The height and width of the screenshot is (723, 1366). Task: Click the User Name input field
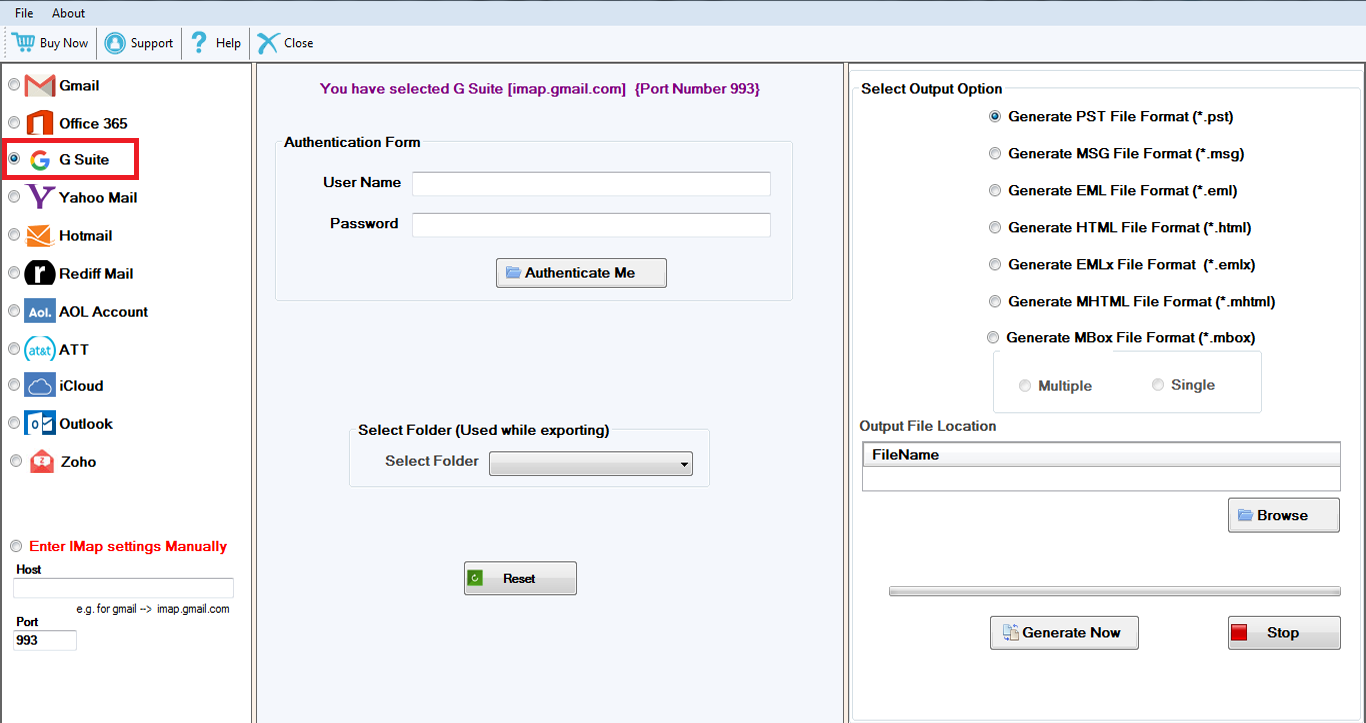pos(591,184)
